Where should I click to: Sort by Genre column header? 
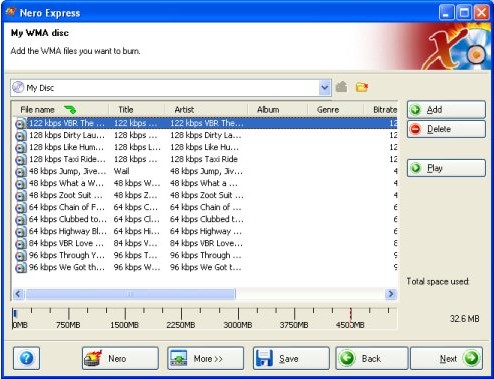335,110
